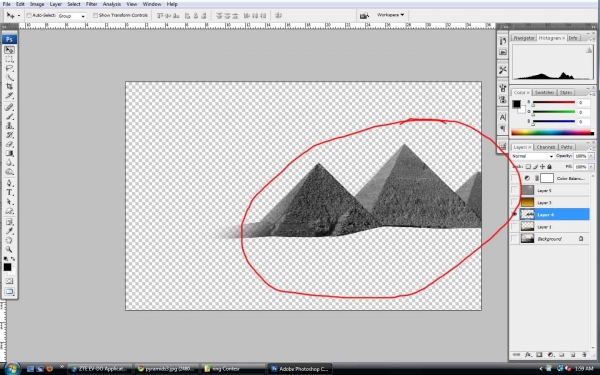The height and width of the screenshot is (375, 600).
Task: Select the Pen tool
Action: (9, 183)
